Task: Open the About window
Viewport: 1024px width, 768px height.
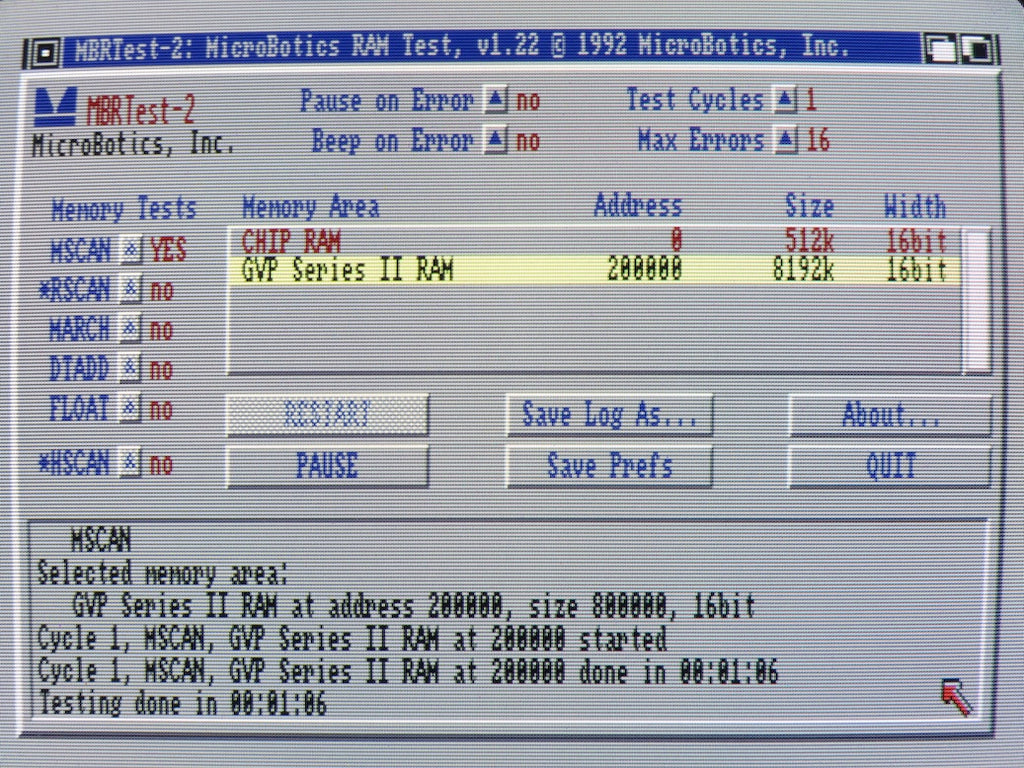Action: 890,414
